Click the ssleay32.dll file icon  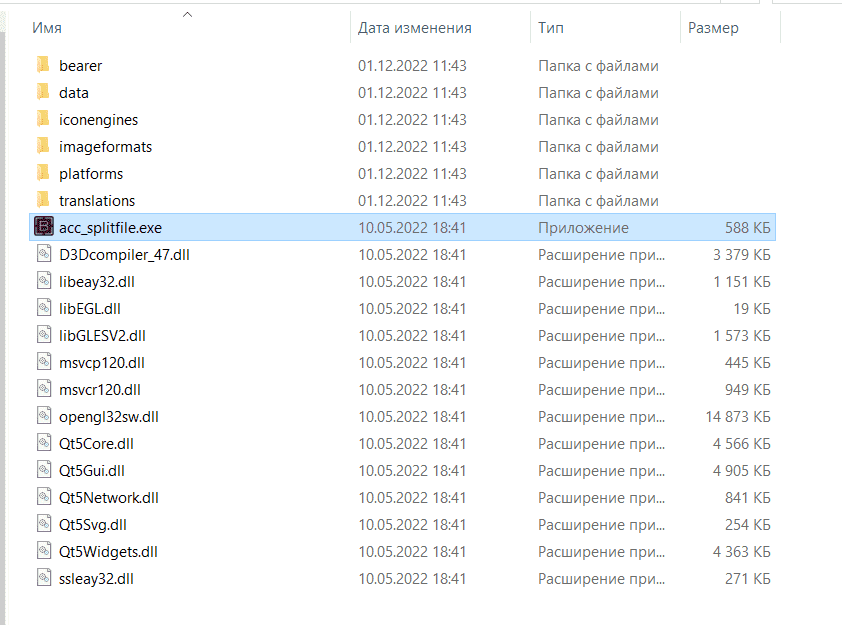point(44,577)
